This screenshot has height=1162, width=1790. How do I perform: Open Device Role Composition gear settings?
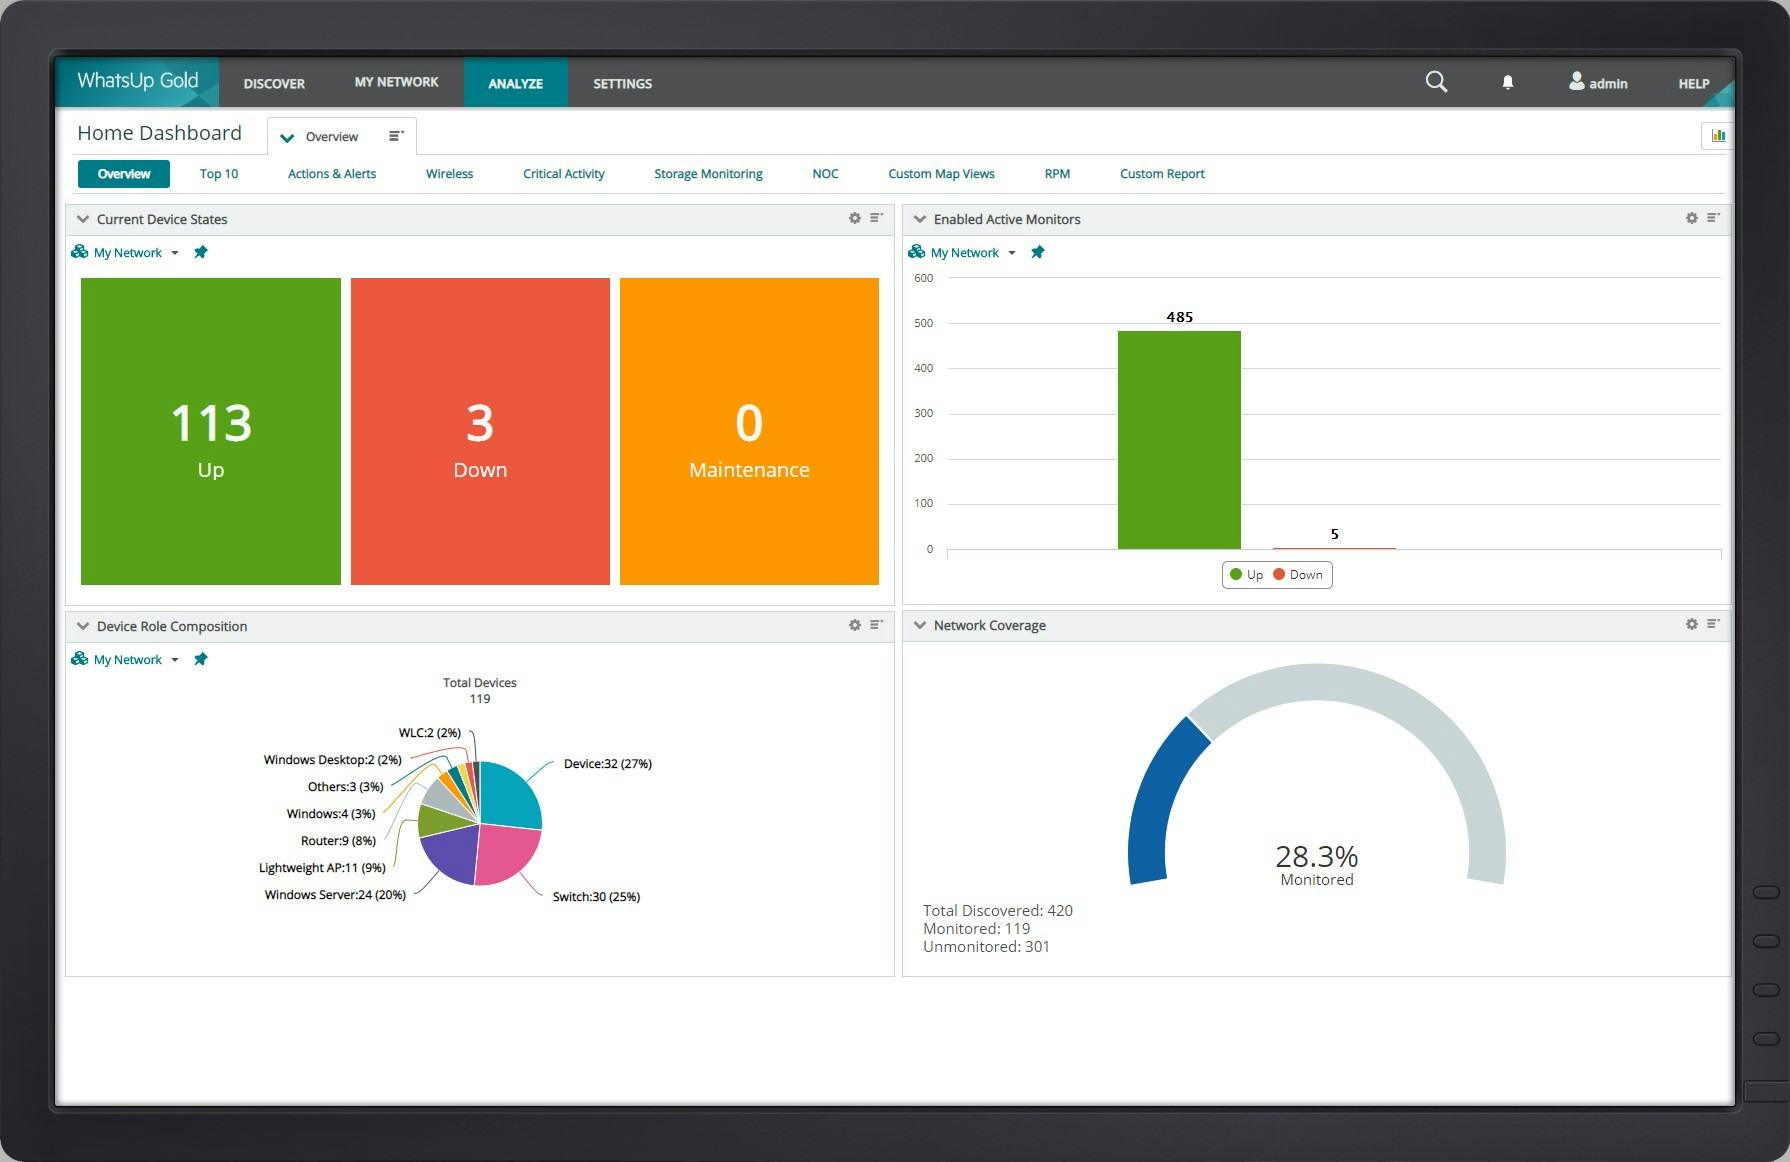click(x=855, y=625)
